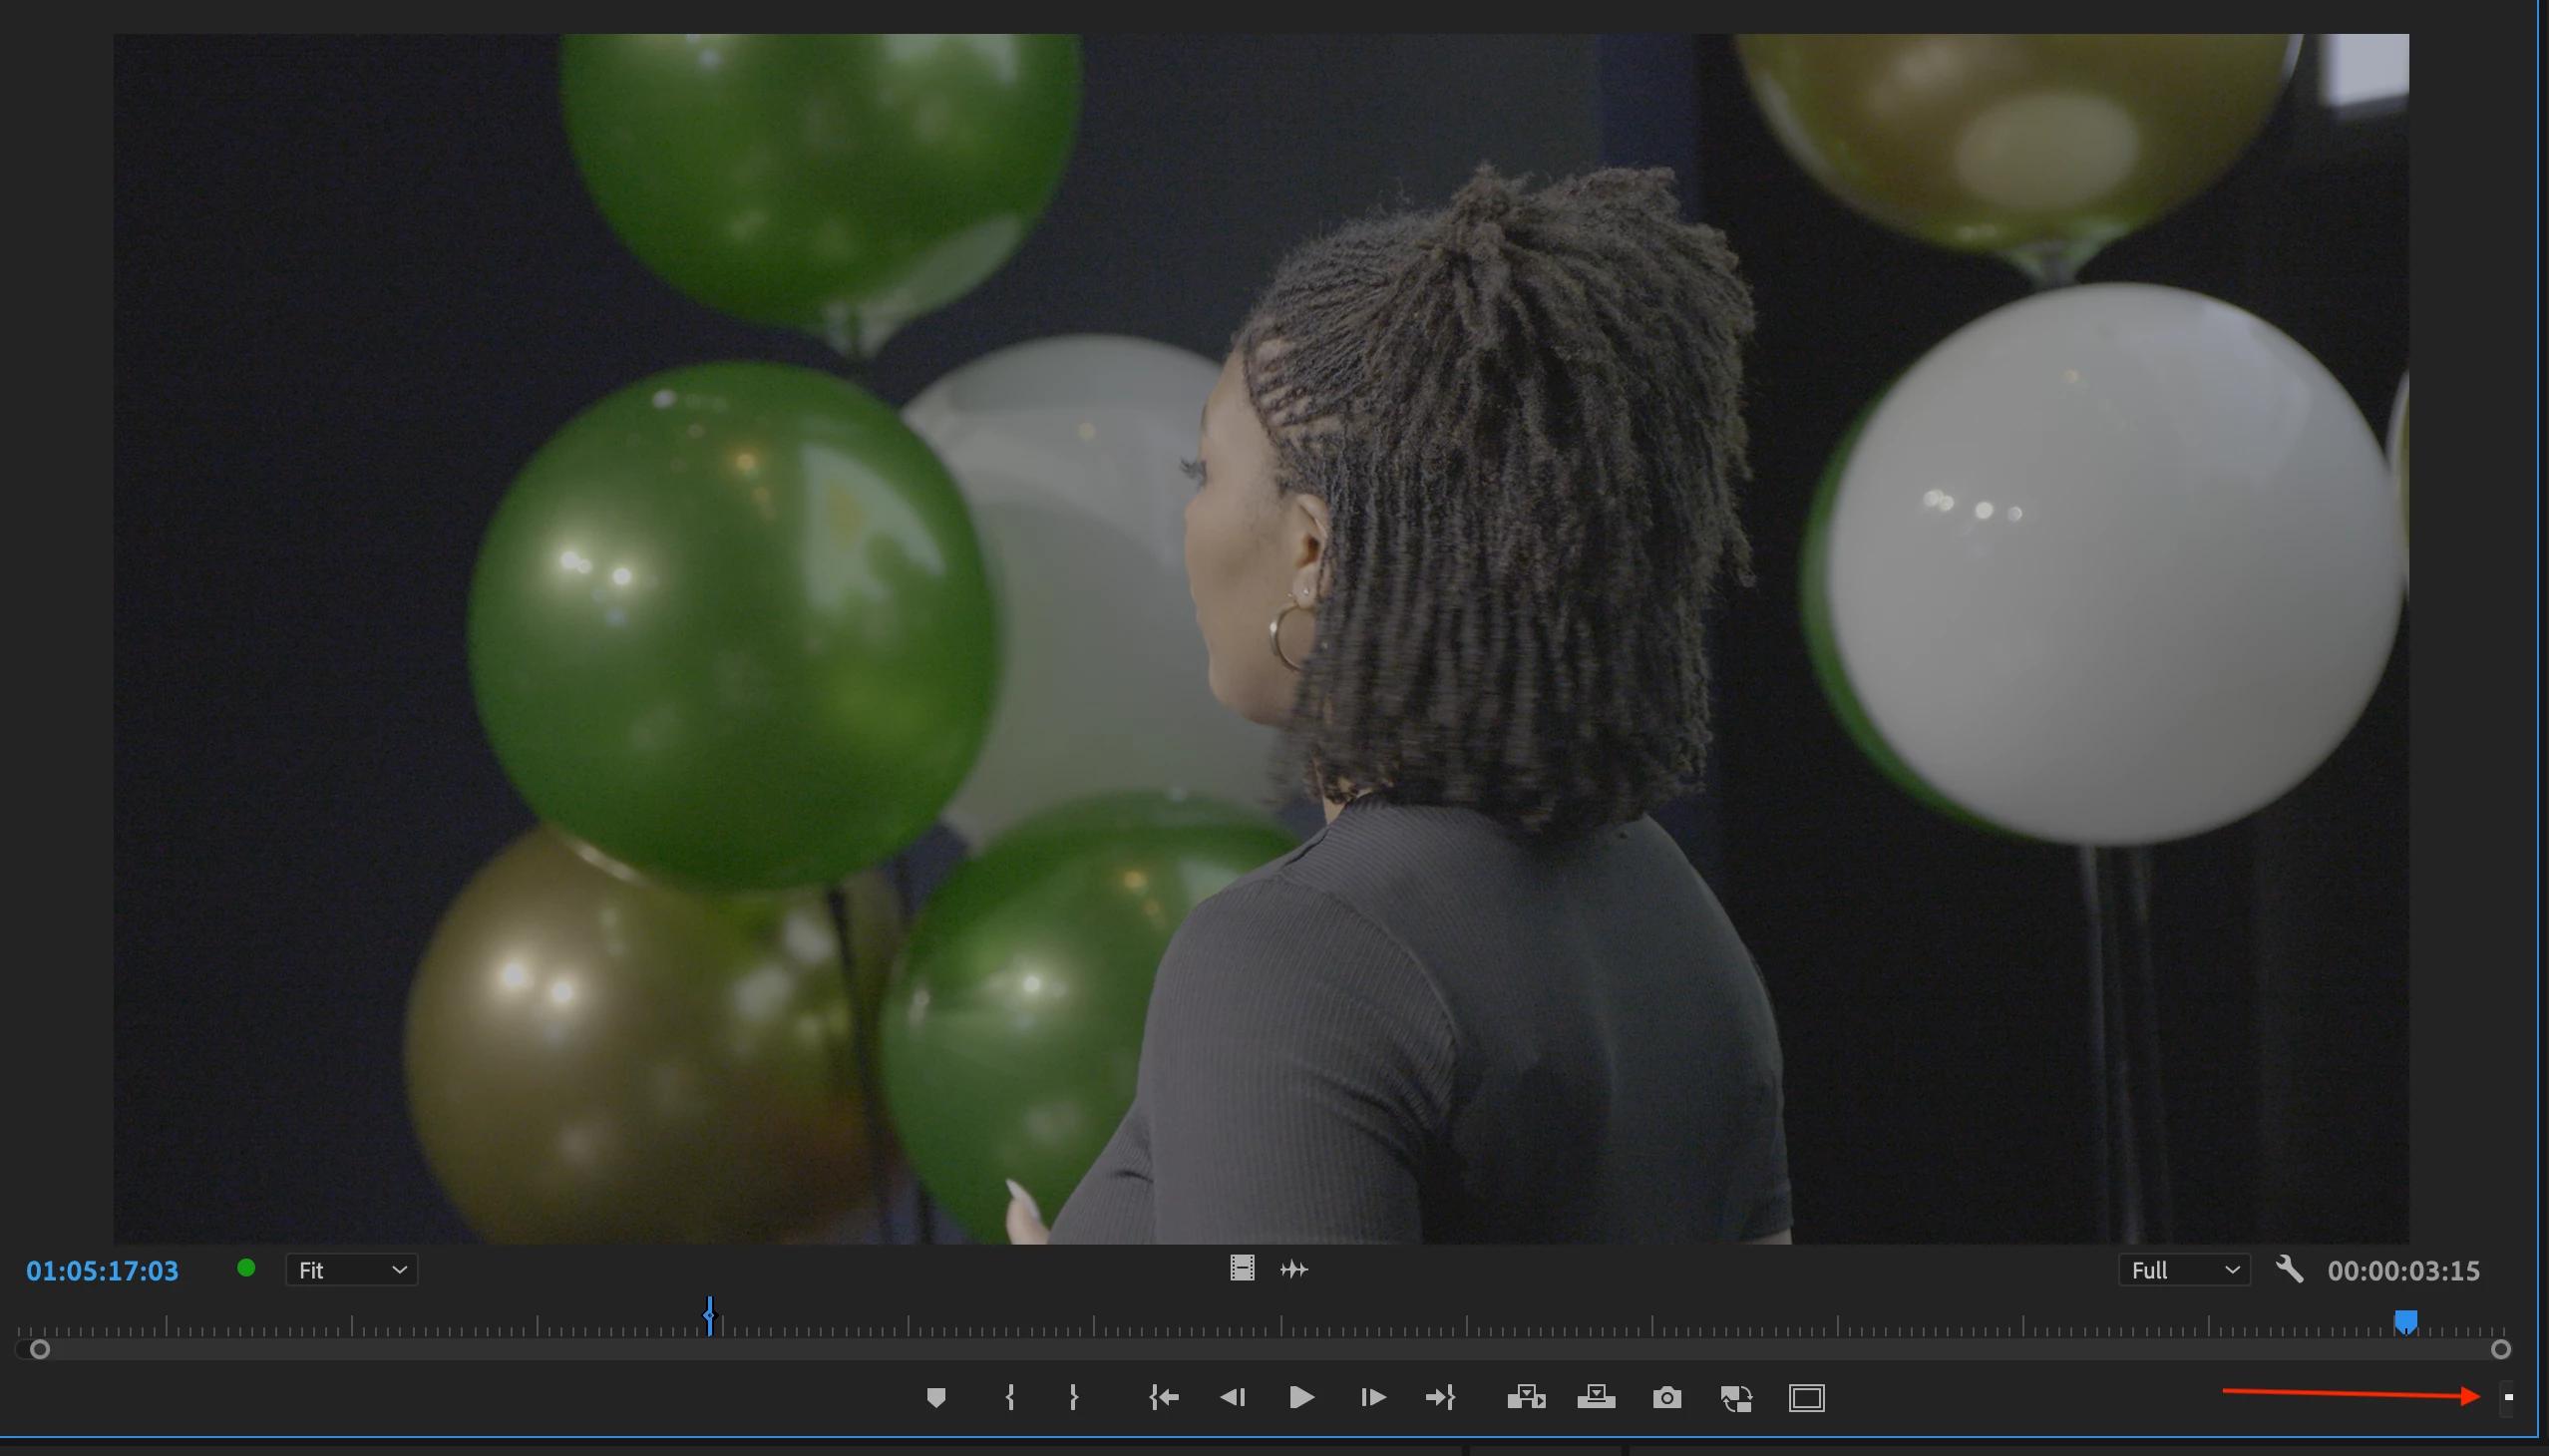Set a Mark In point
The image size is (2549, 1456).
tap(1010, 1397)
